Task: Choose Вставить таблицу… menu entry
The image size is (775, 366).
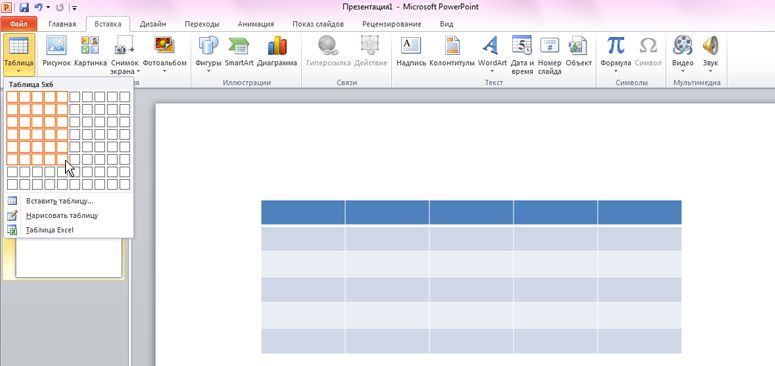Action: pos(68,201)
